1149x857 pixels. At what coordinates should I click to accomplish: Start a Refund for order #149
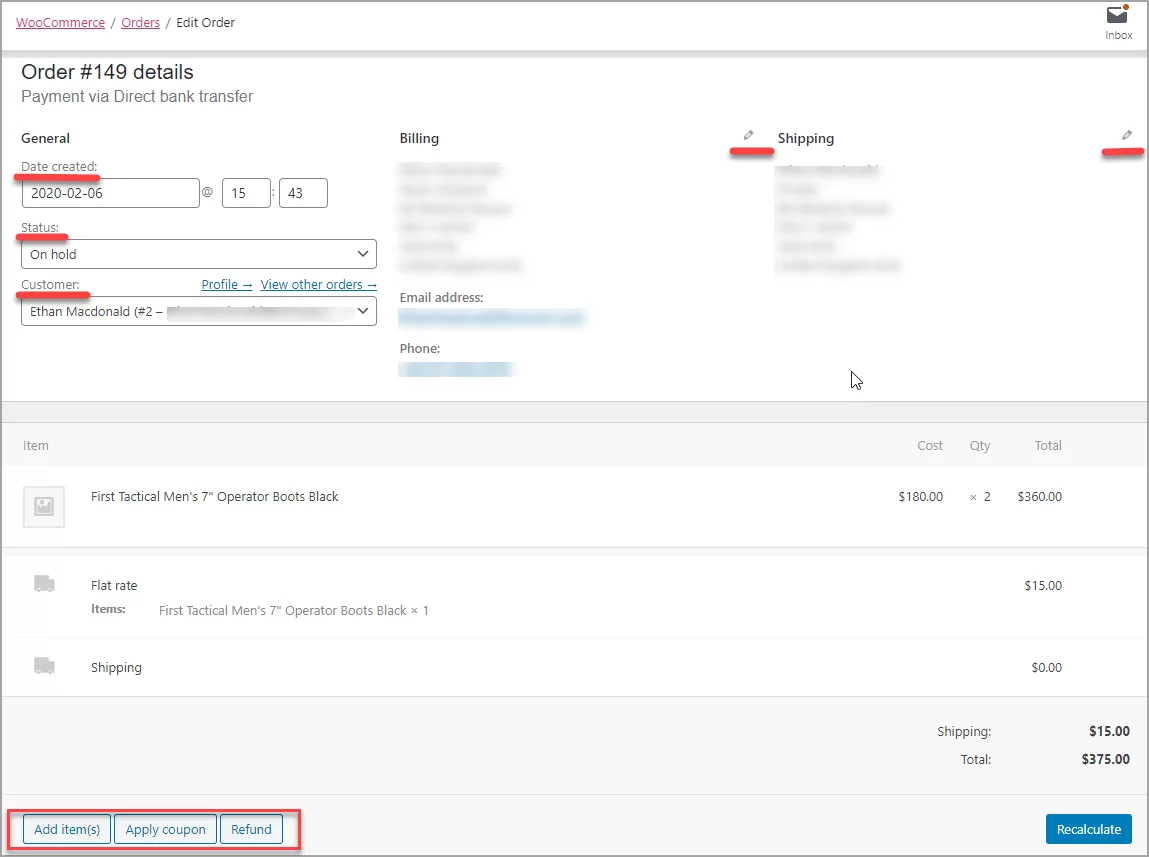click(251, 829)
